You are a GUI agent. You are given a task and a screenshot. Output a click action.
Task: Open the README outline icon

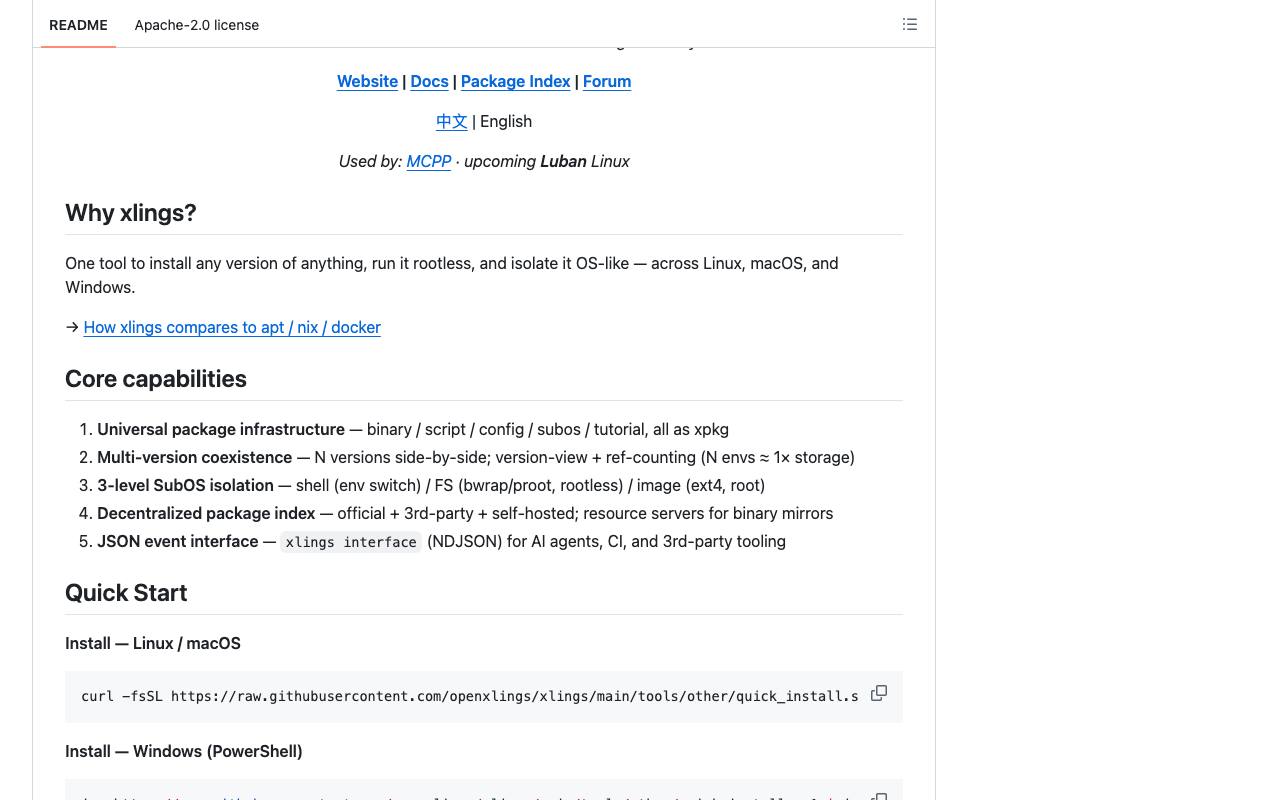click(910, 24)
